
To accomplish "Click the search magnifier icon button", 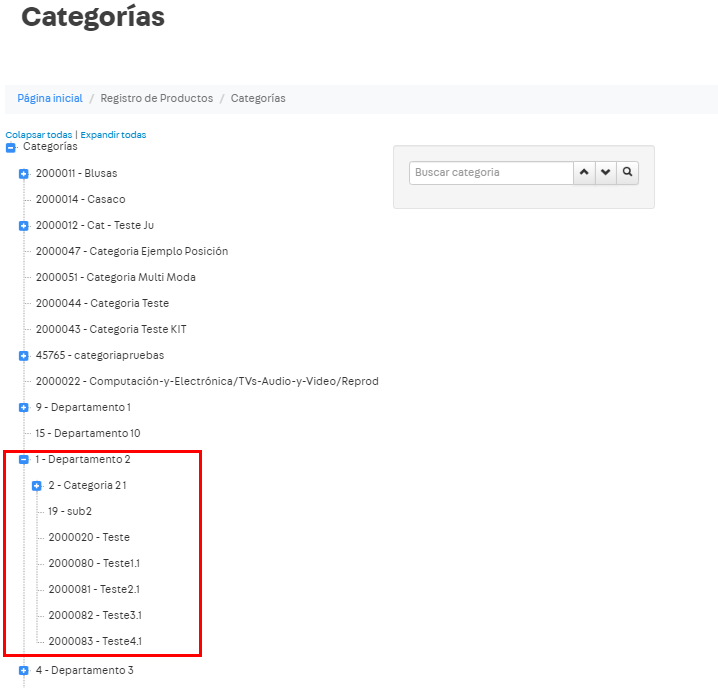I will (x=627, y=172).
